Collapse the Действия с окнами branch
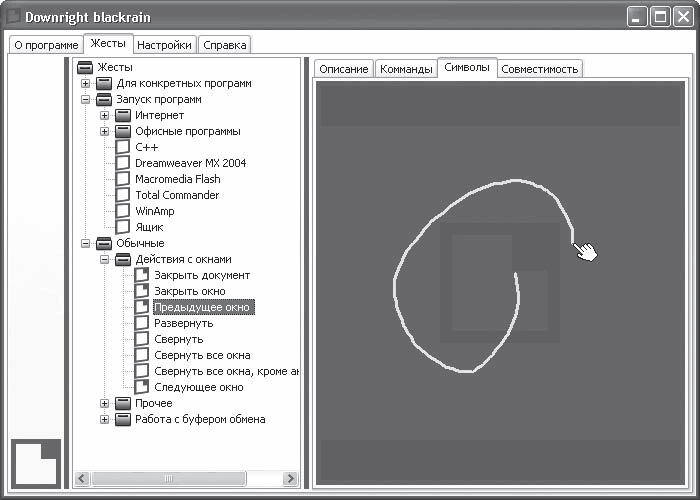The width and height of the screenshot is (700, 500). pos(104,259)
